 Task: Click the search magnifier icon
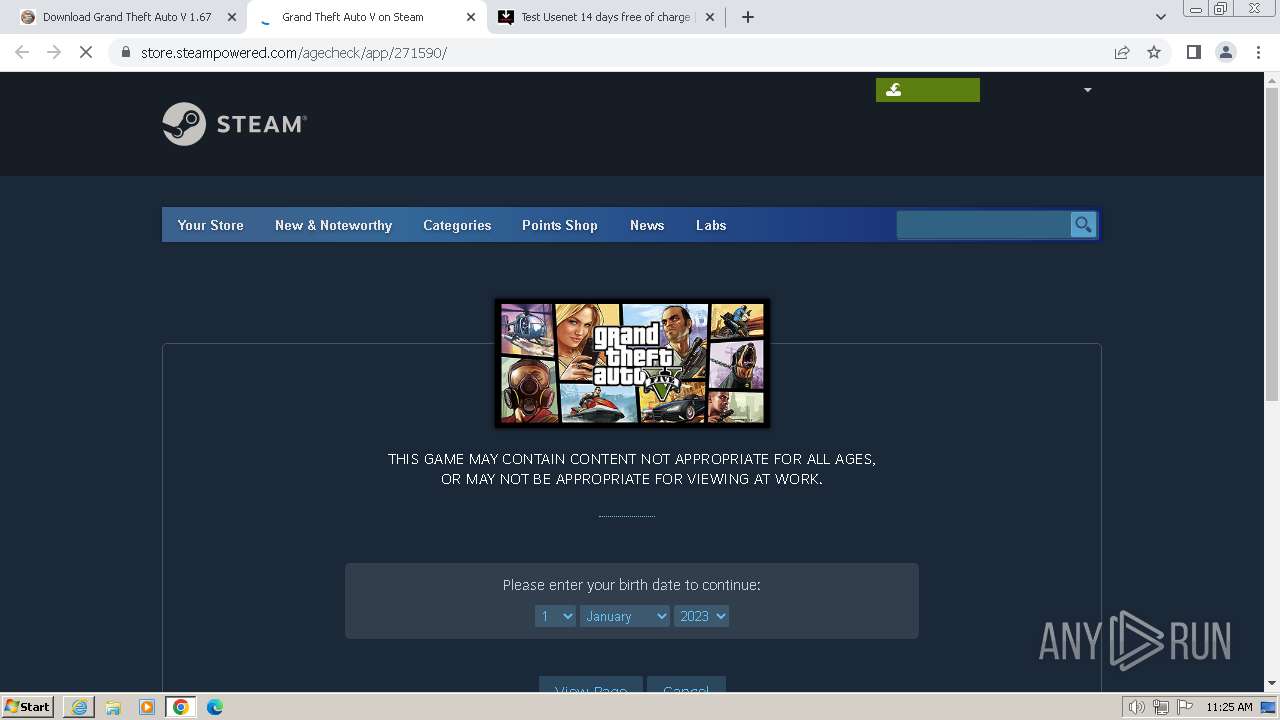(x=1083, y=225)
